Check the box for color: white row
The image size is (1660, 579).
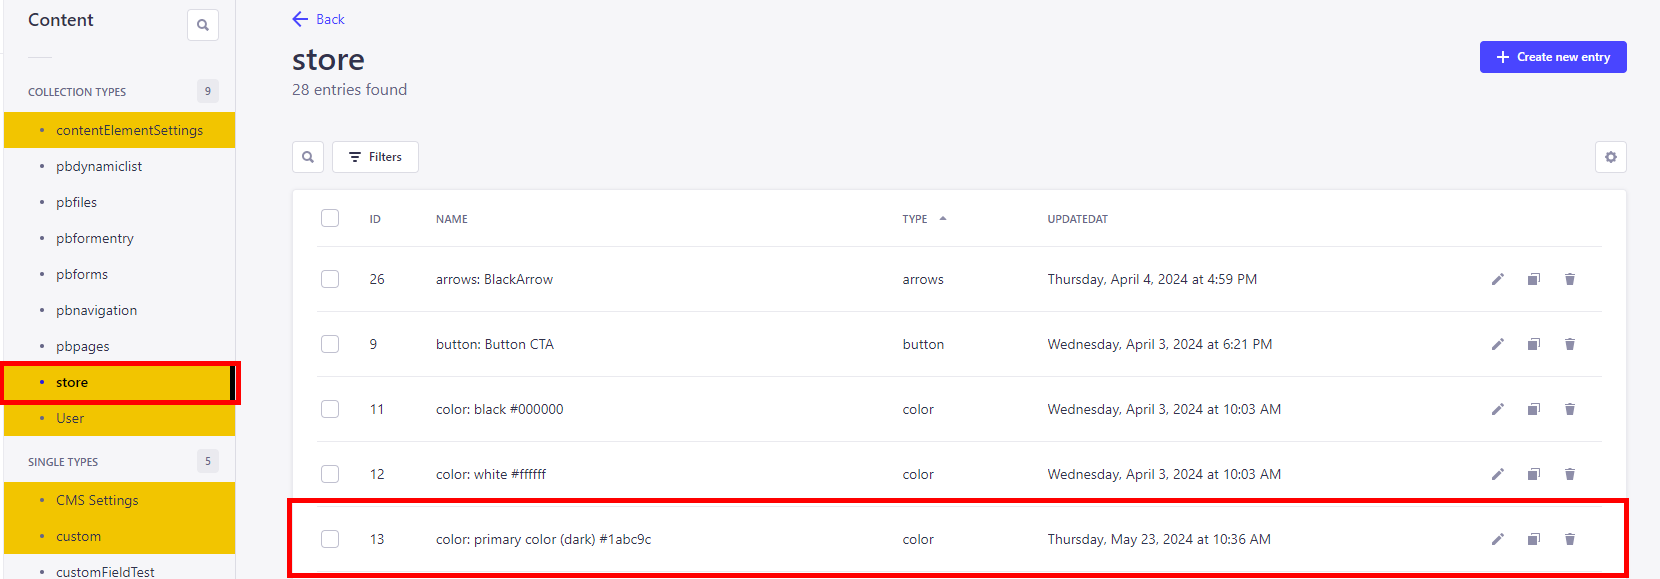330,474
